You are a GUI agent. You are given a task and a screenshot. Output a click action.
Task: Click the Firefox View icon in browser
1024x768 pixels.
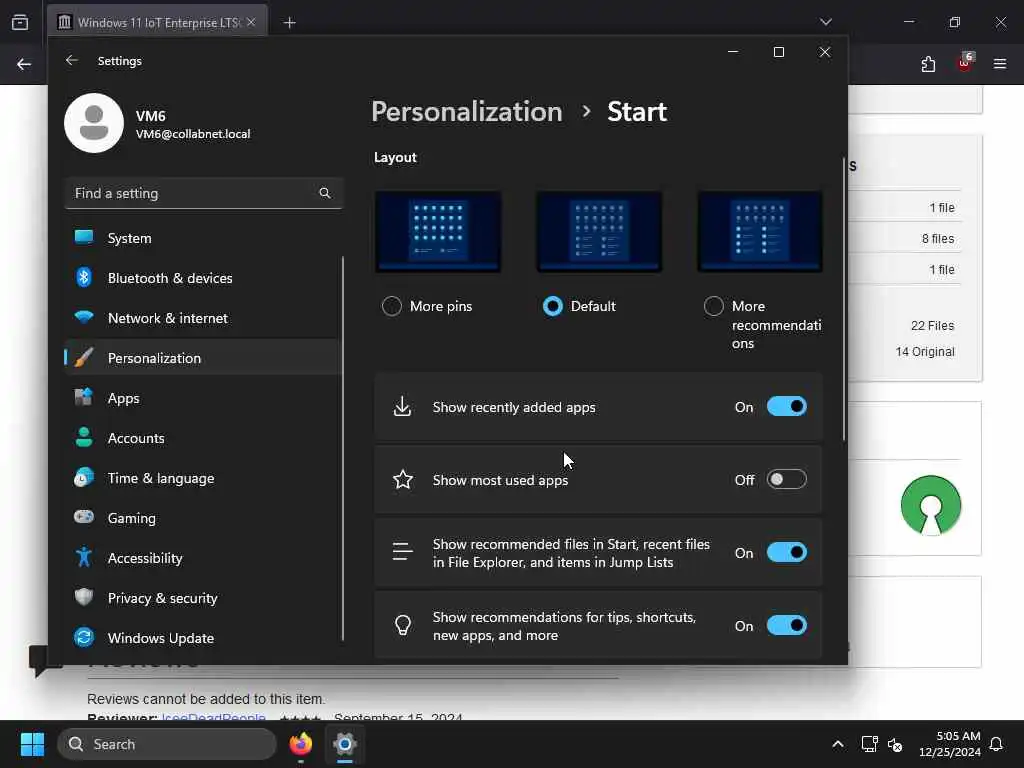[20, 22]
